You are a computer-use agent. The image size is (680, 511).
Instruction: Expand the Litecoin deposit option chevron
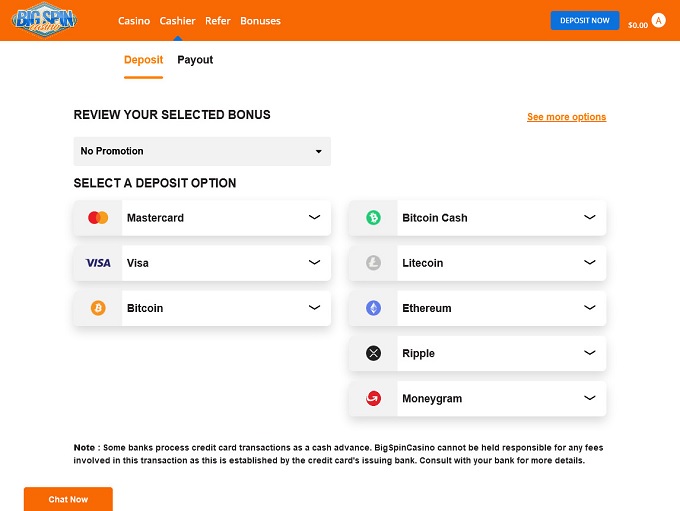[589, 262]
